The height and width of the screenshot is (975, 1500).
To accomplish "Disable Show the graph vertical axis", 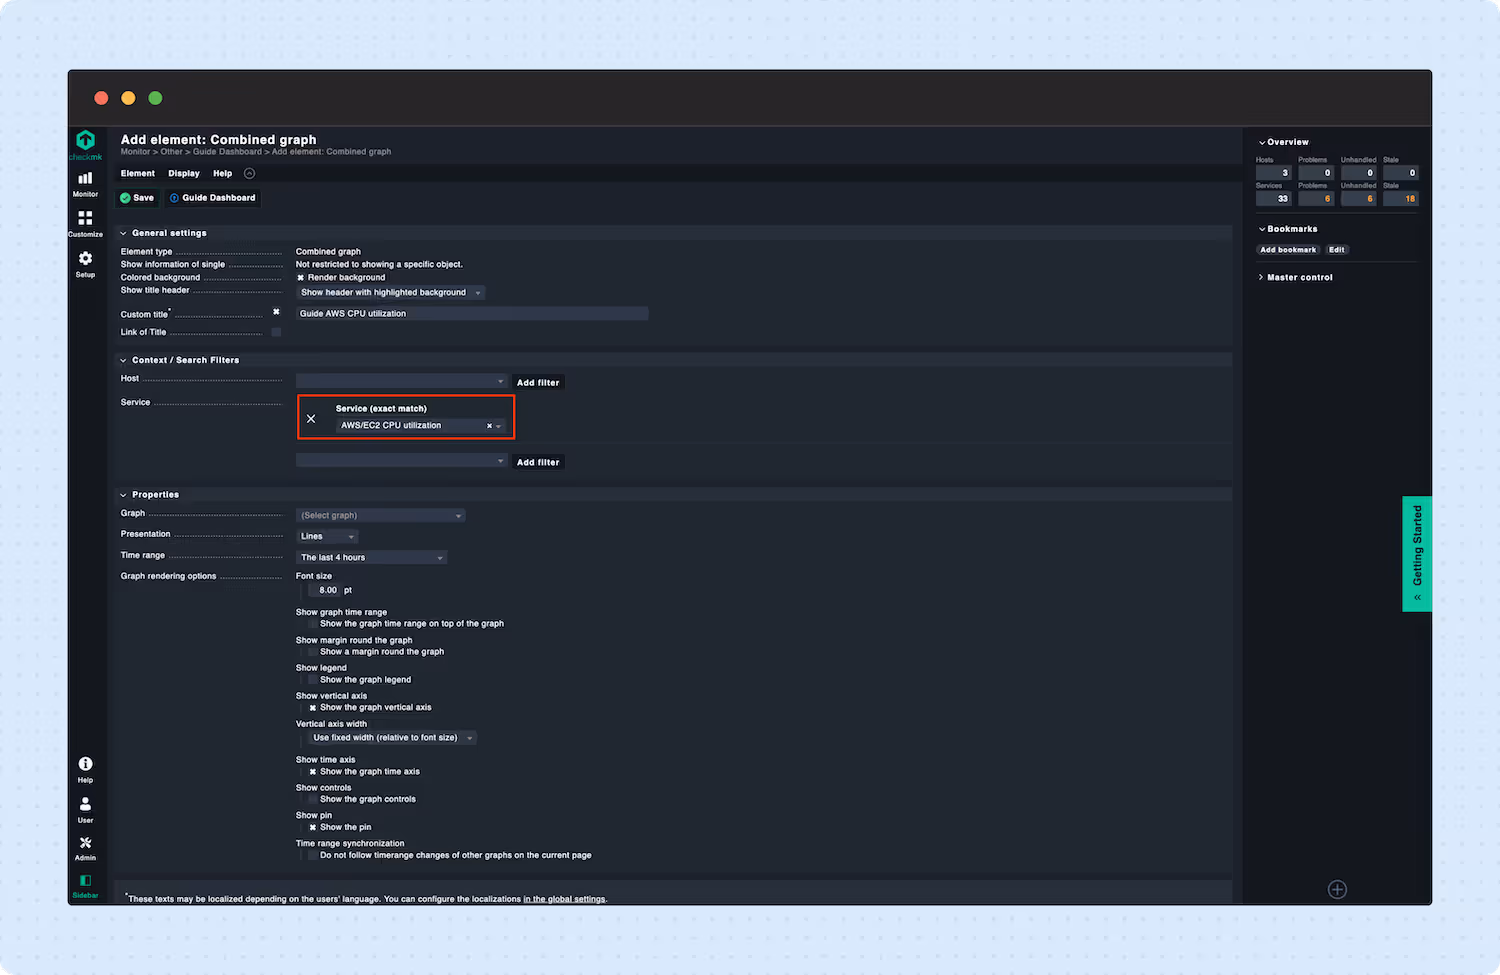I will click(314, 707).
